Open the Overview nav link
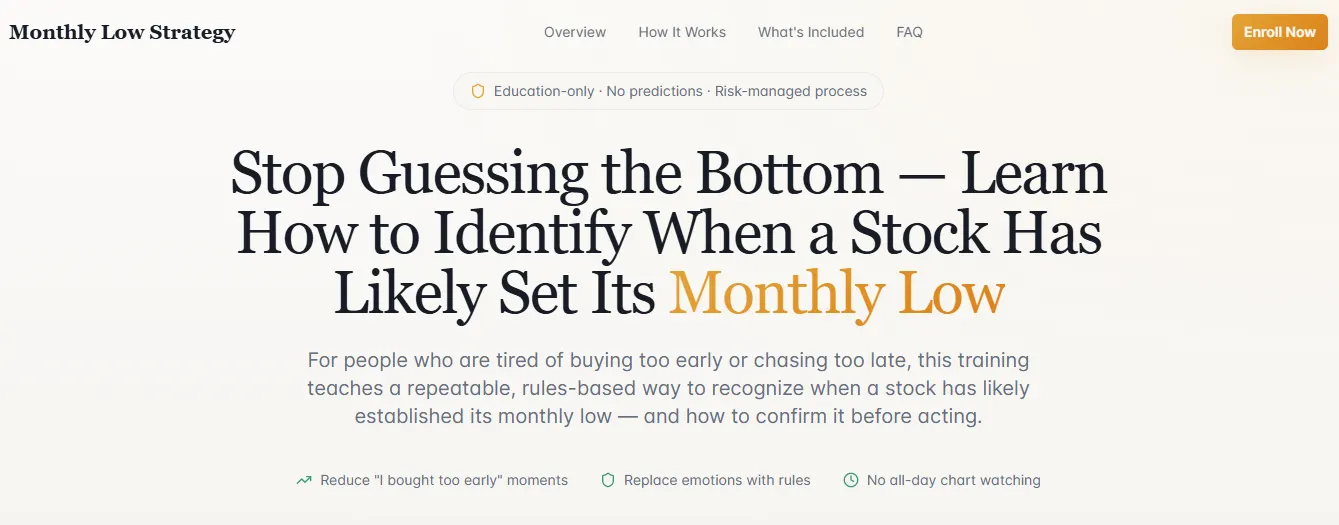 pyautogui.click(x=575, y=32)
